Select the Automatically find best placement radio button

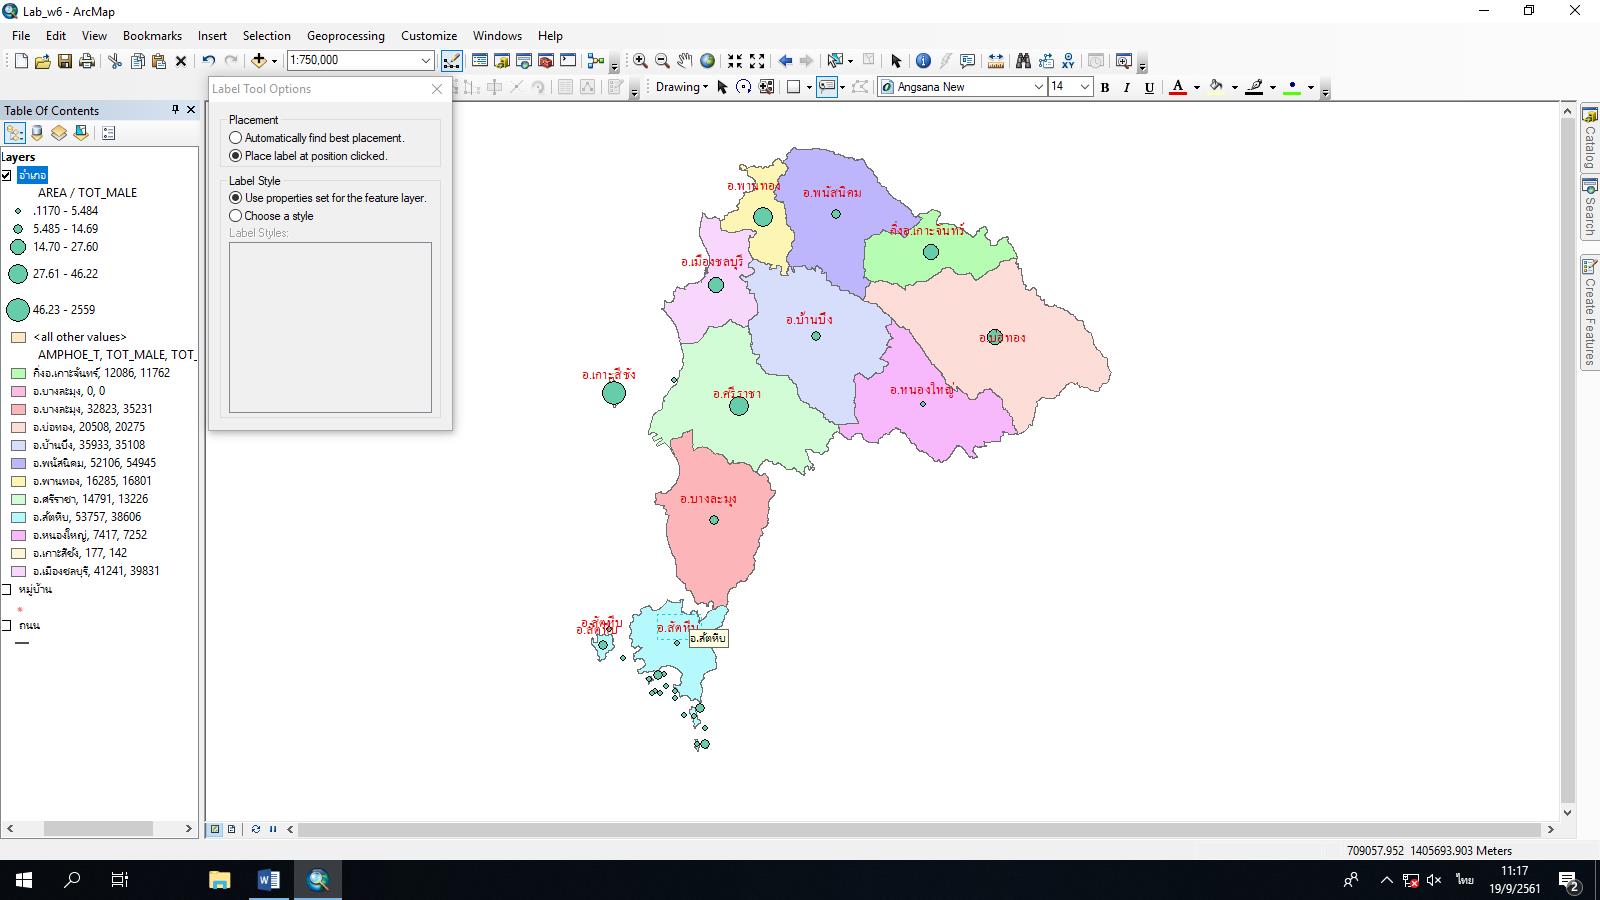[236, 138]
